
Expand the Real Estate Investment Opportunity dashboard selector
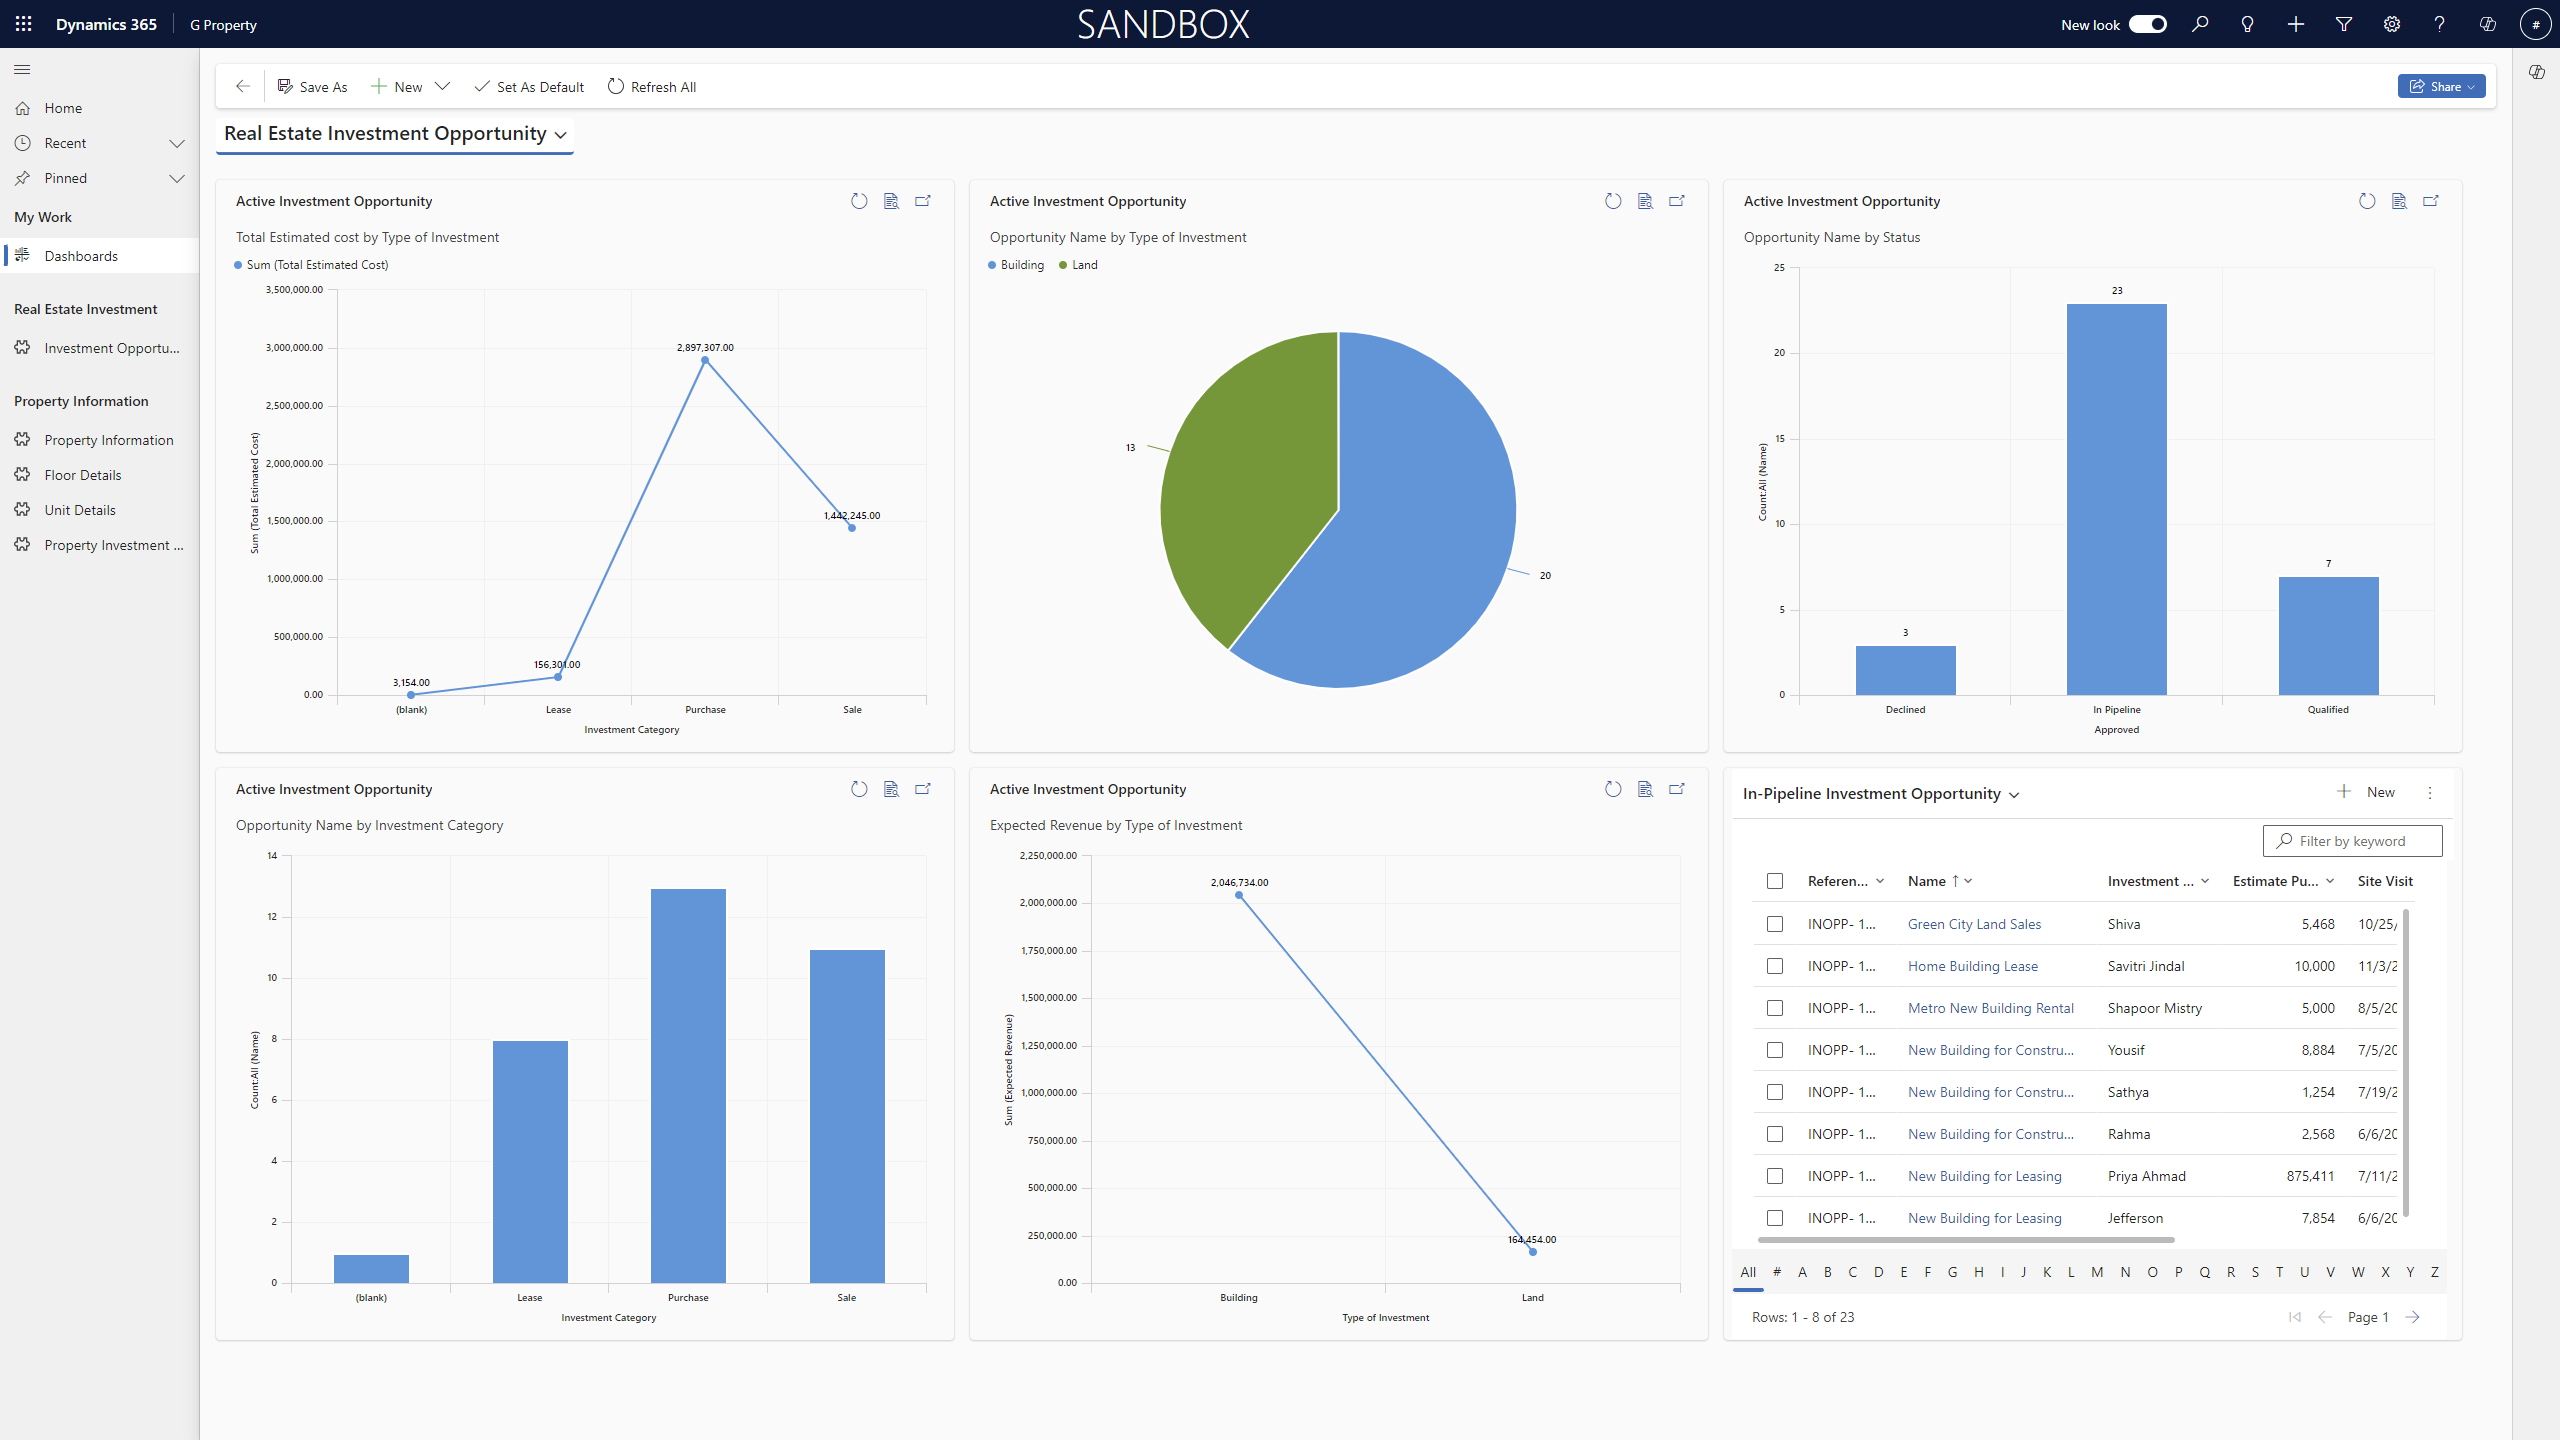click(561, 134)
